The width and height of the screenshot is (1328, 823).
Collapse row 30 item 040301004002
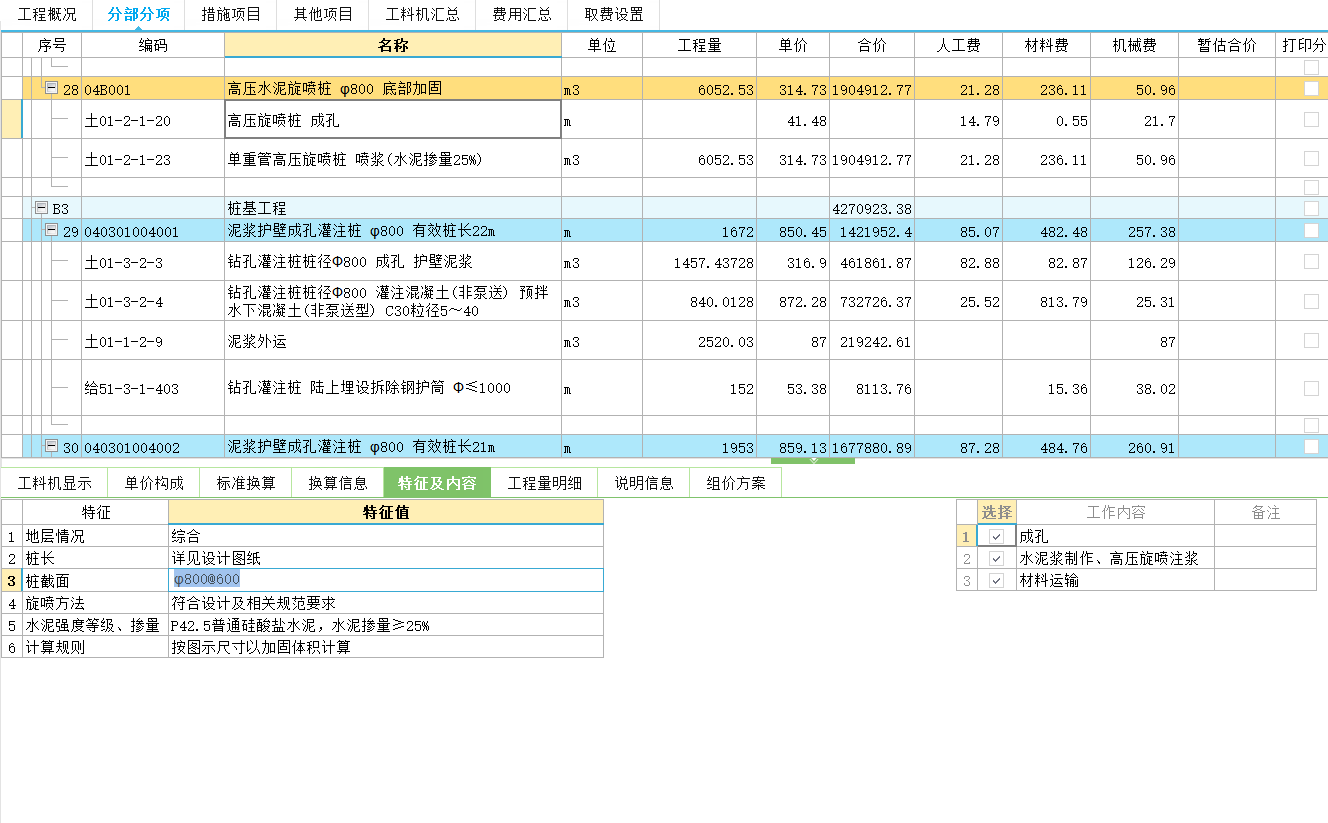click(x=51, y=446)
